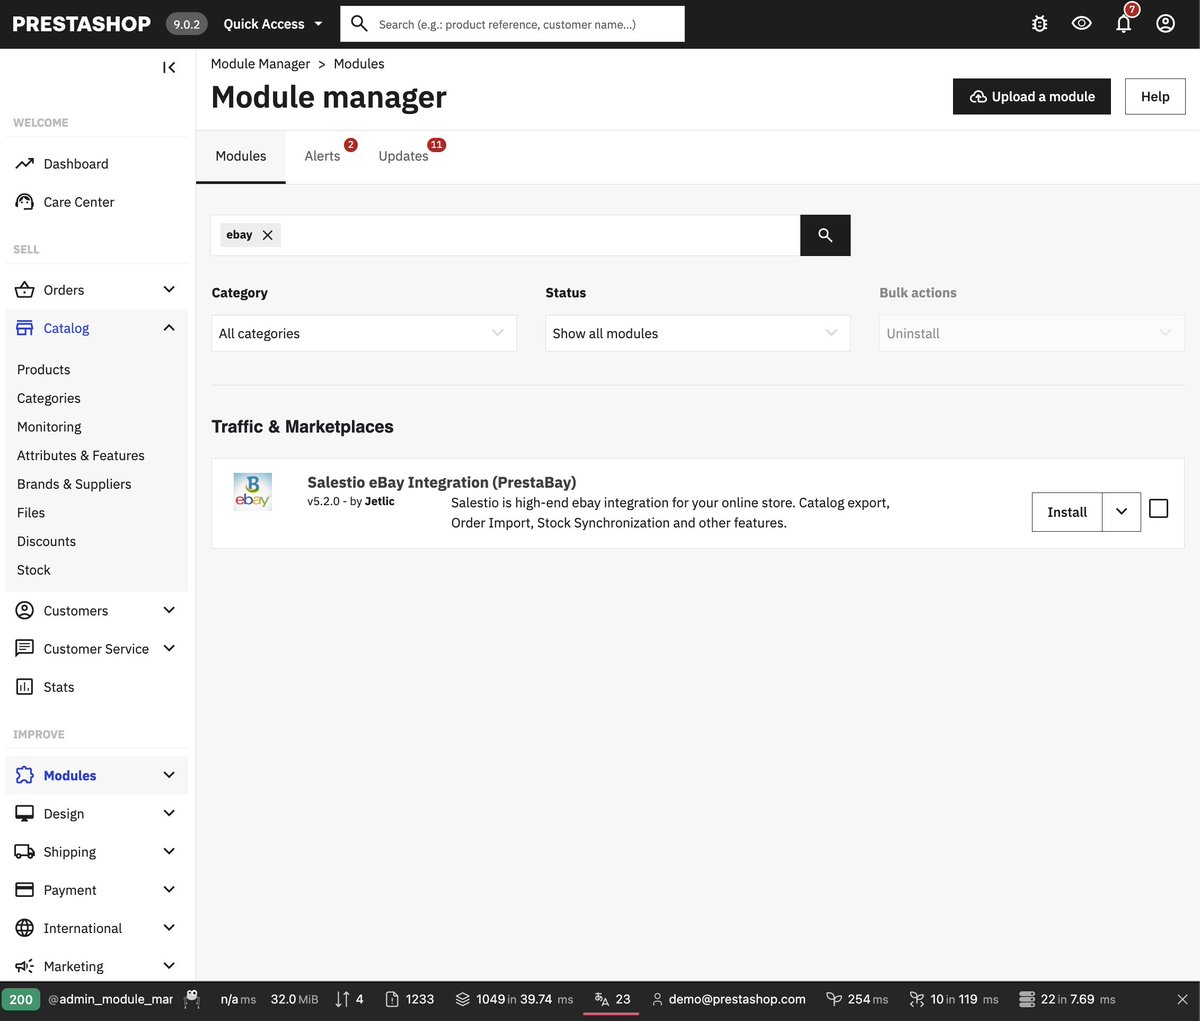Open the debug mode bug icon
The image size is (1200, 1021).
pos(1040,24)
